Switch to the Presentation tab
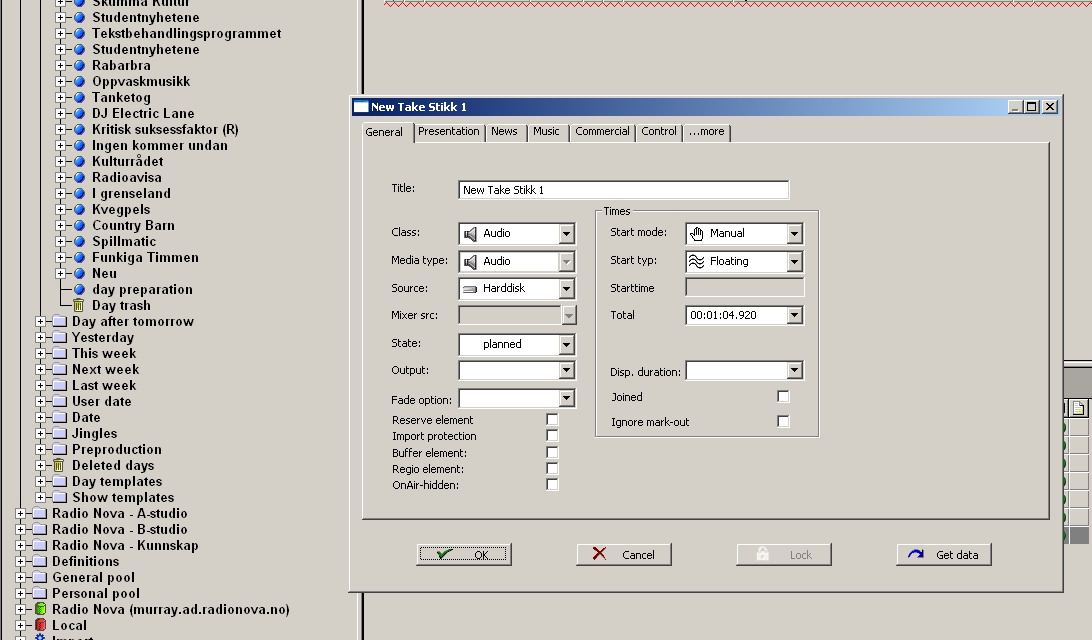The width and height of the screenshot is (1092, 640). pyautogui.click(x=448, y=132)
